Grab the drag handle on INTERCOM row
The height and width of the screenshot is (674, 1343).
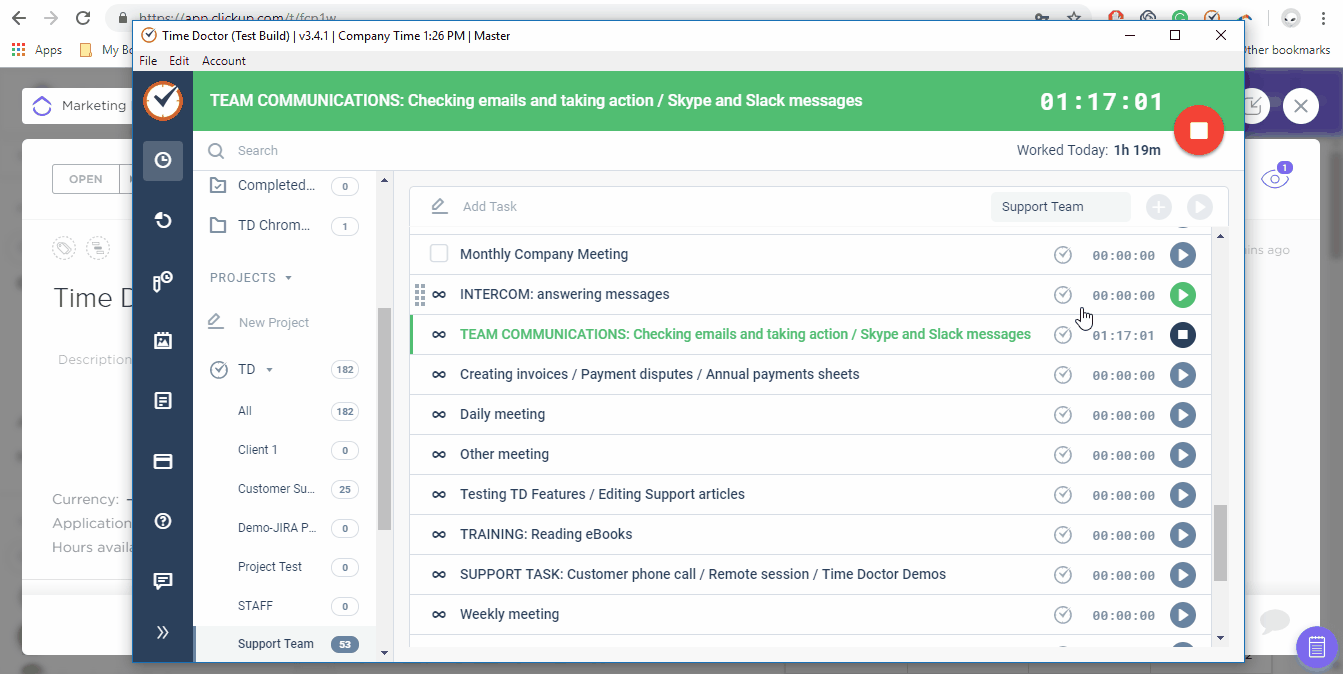(x=420, y=295)
